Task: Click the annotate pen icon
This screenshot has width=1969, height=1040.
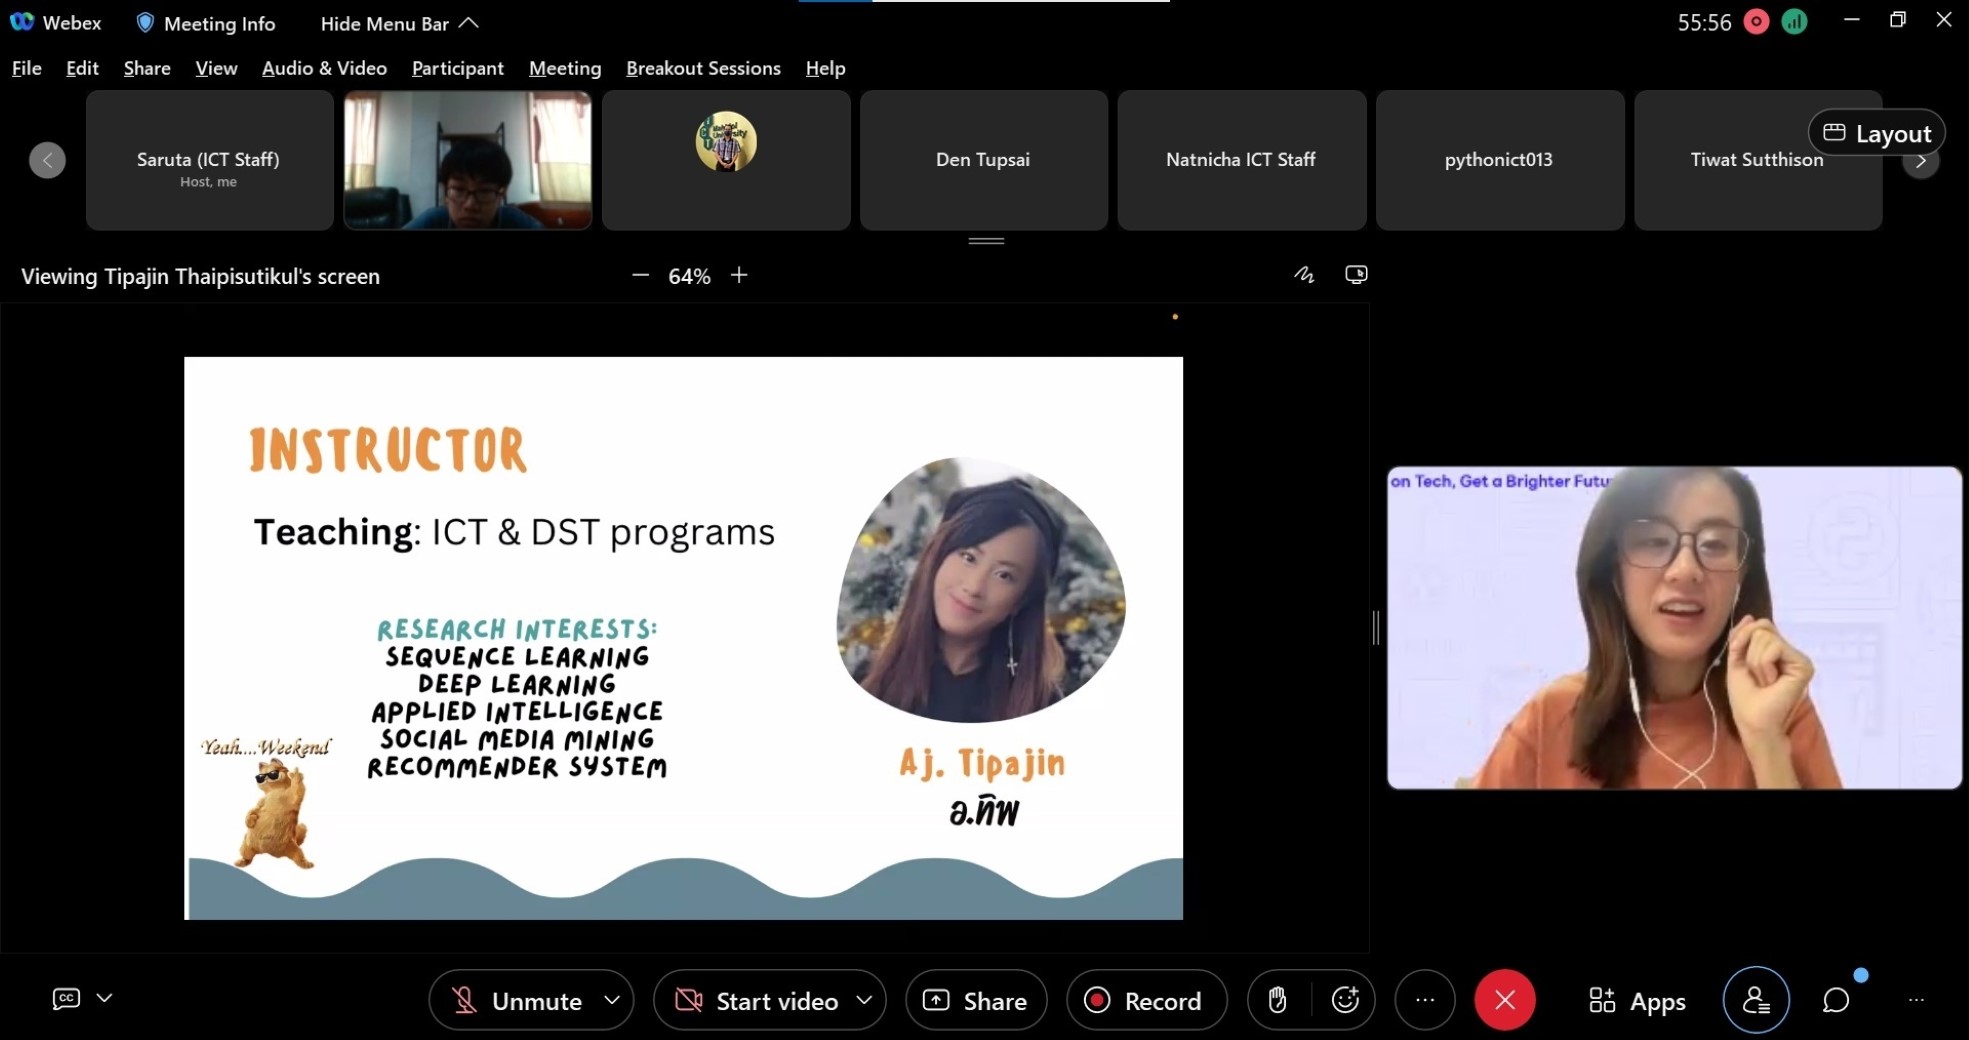Action: click(1304, 275)
